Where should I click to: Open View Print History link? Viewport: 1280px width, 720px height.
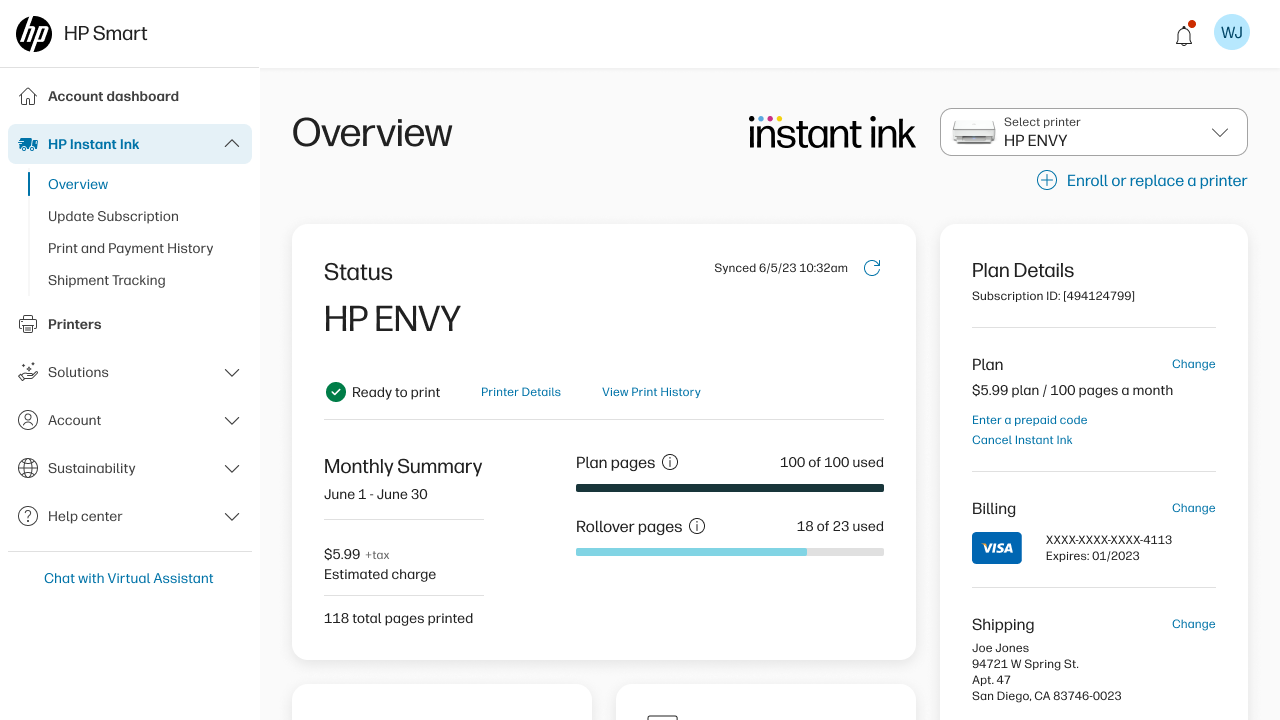click(651, 392)
